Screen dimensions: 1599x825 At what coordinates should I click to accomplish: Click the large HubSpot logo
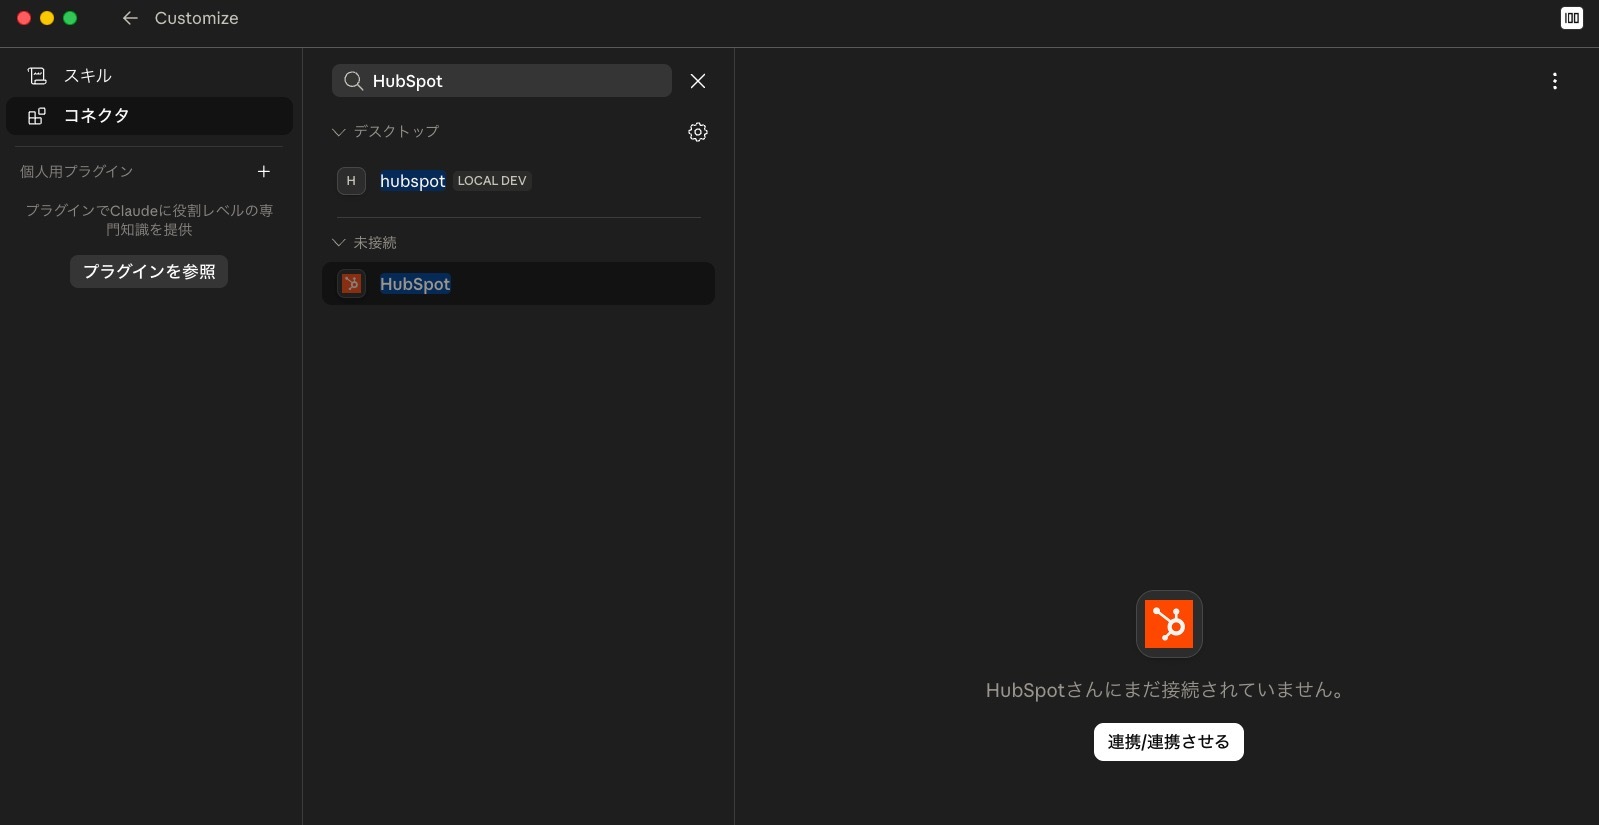pyautogui.click(x=1169, y=624)
